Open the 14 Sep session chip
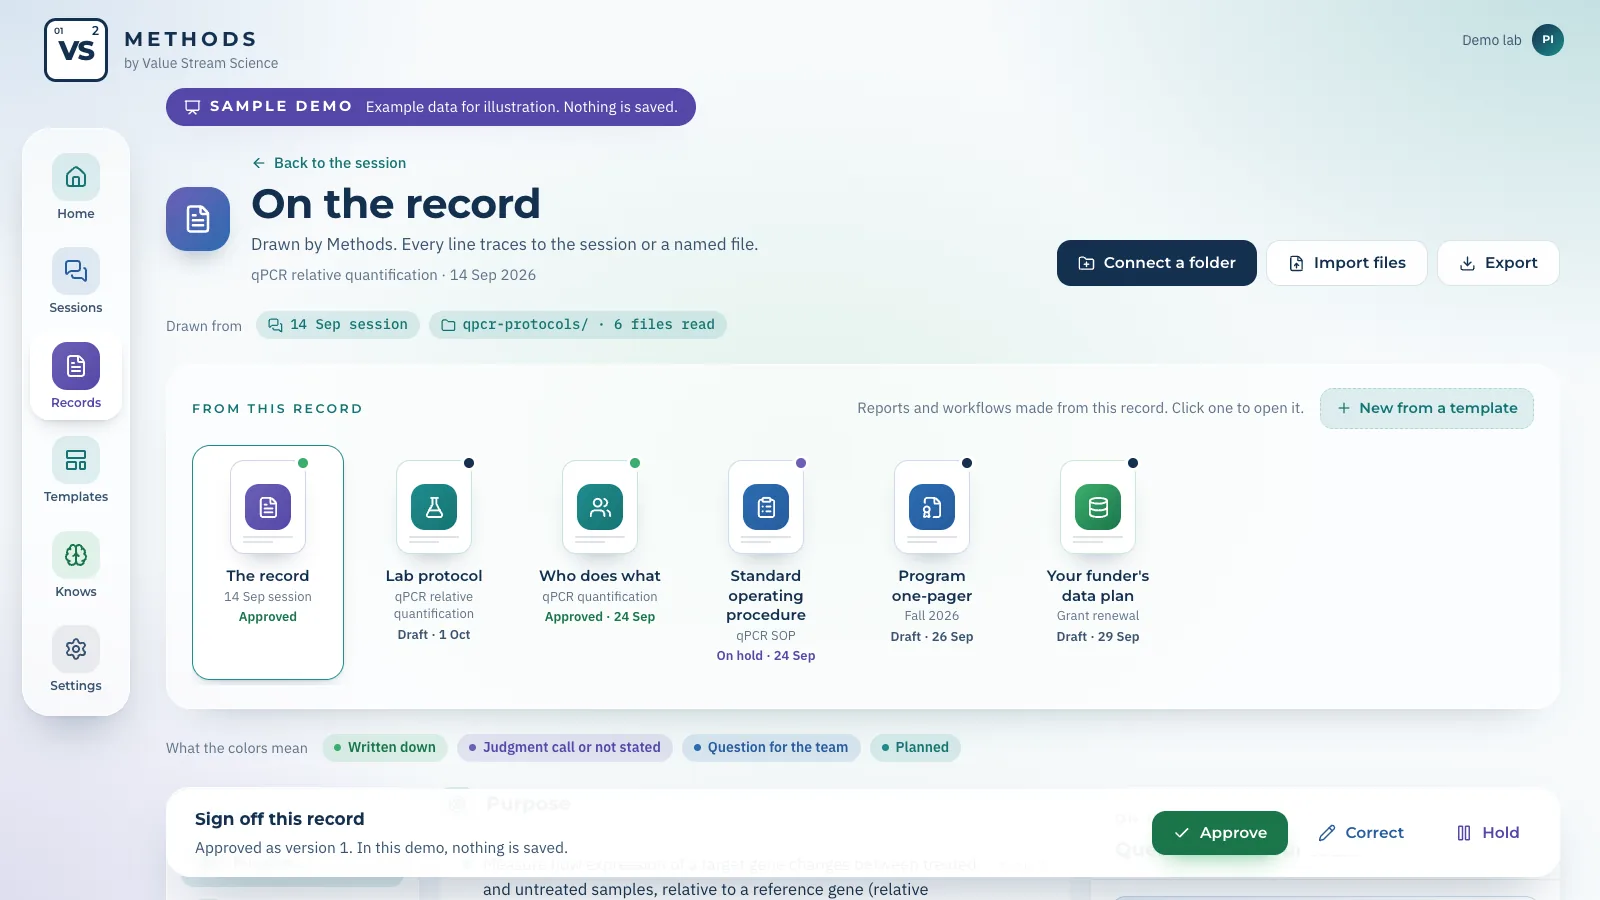 point(338,325)
